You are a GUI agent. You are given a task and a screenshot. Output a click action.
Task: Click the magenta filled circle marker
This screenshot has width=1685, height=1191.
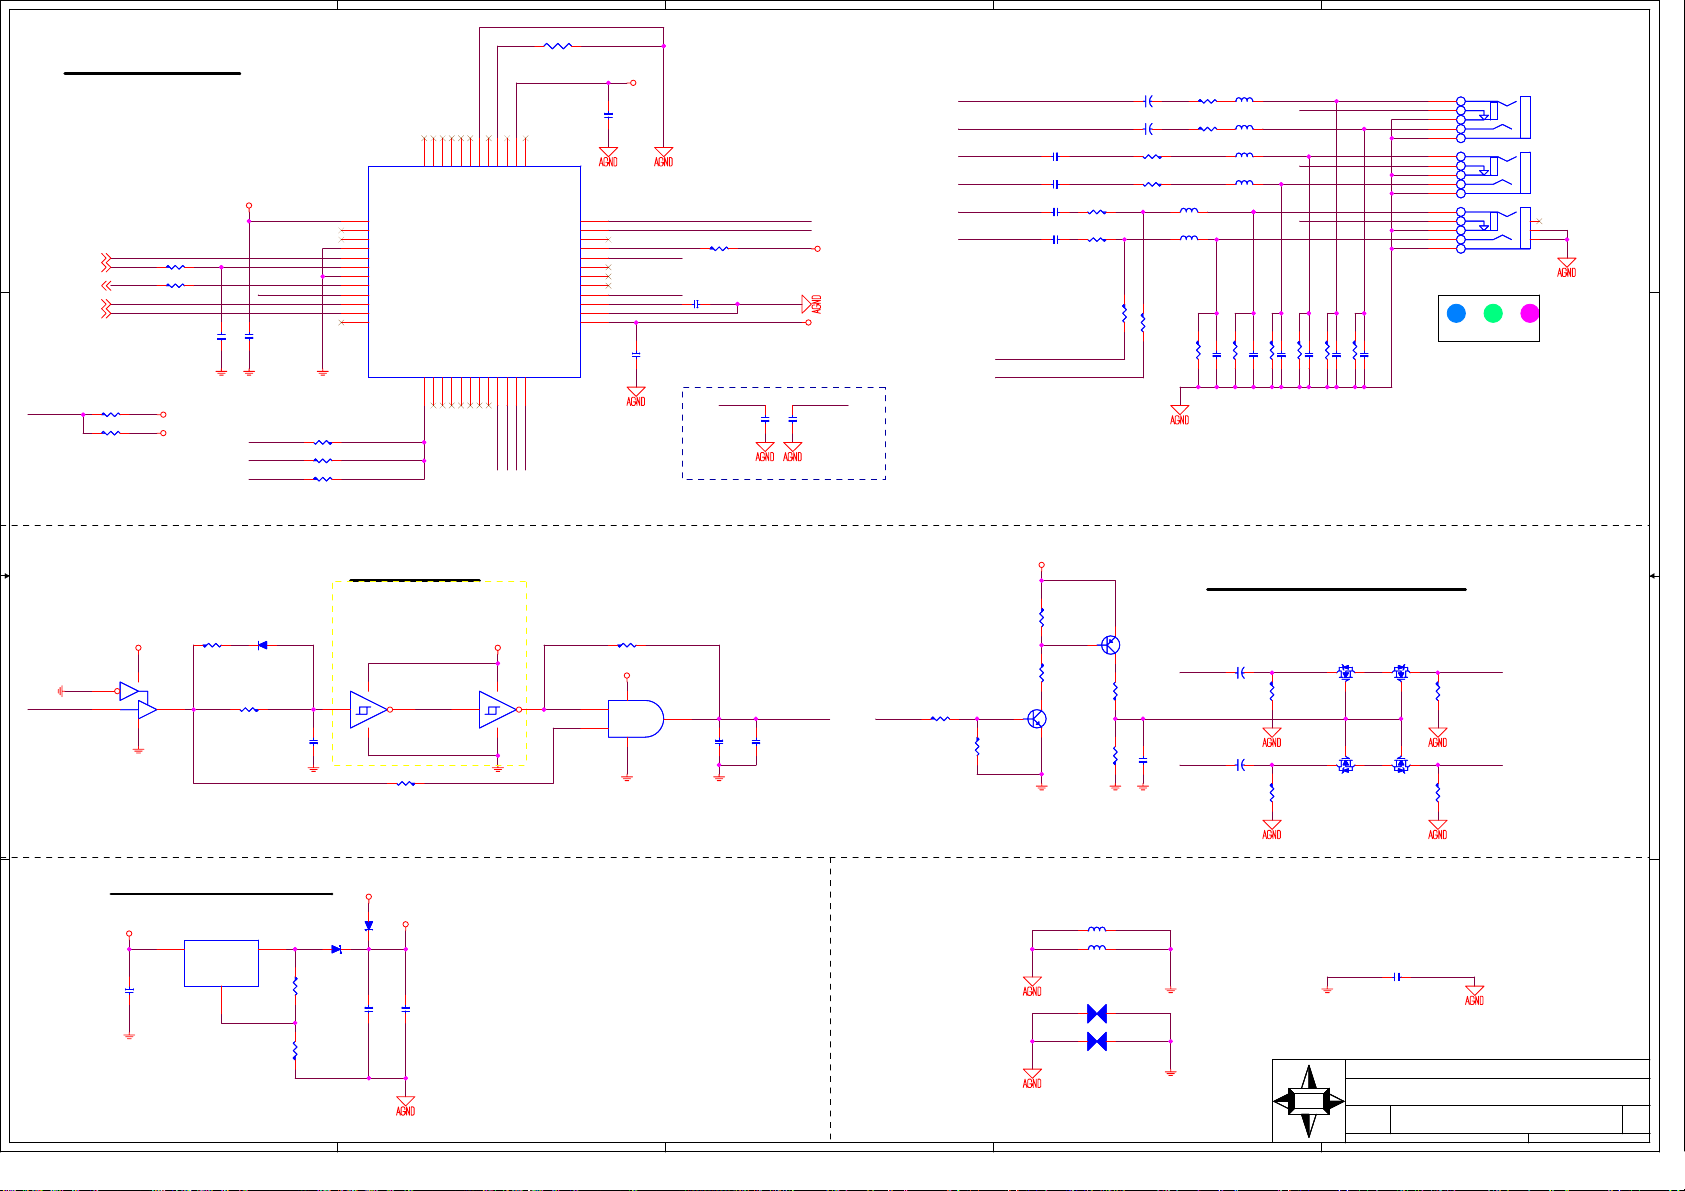(1529, 313)
